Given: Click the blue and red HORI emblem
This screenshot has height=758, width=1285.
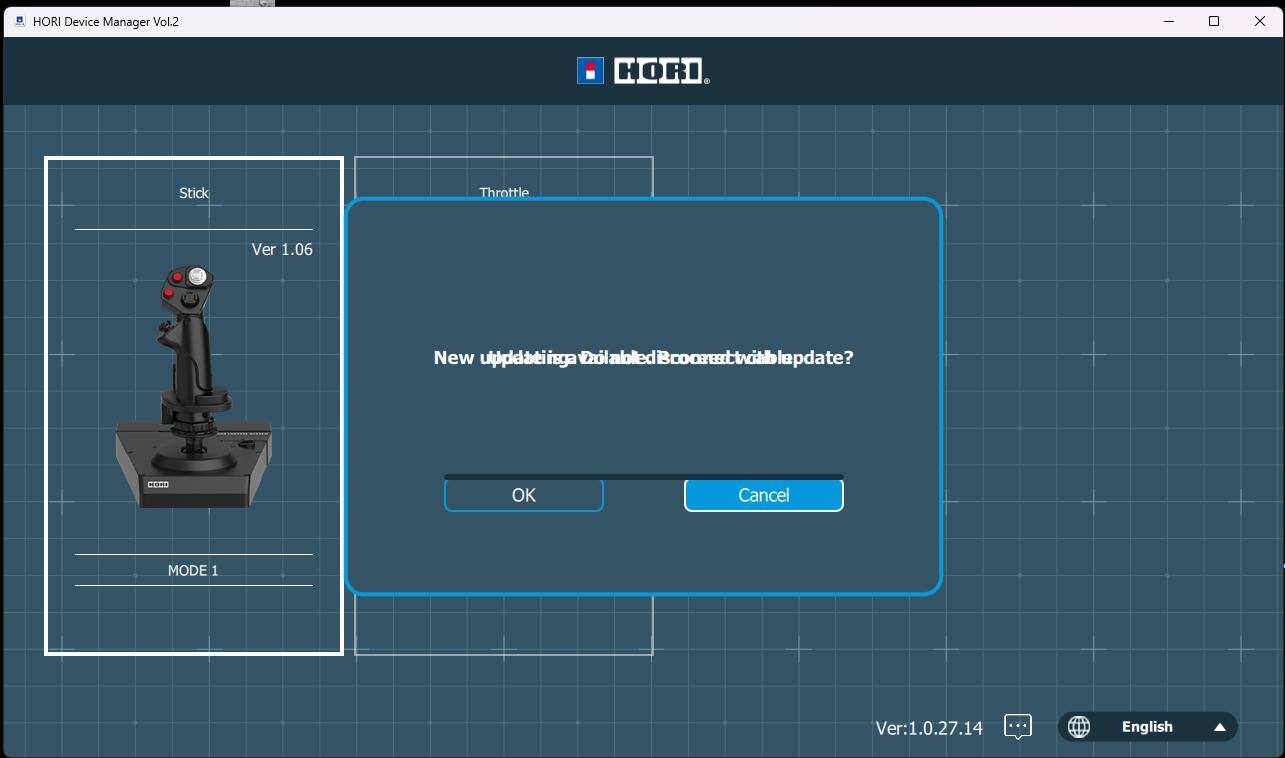Looking at the screenshot, I should coord(590,71).
